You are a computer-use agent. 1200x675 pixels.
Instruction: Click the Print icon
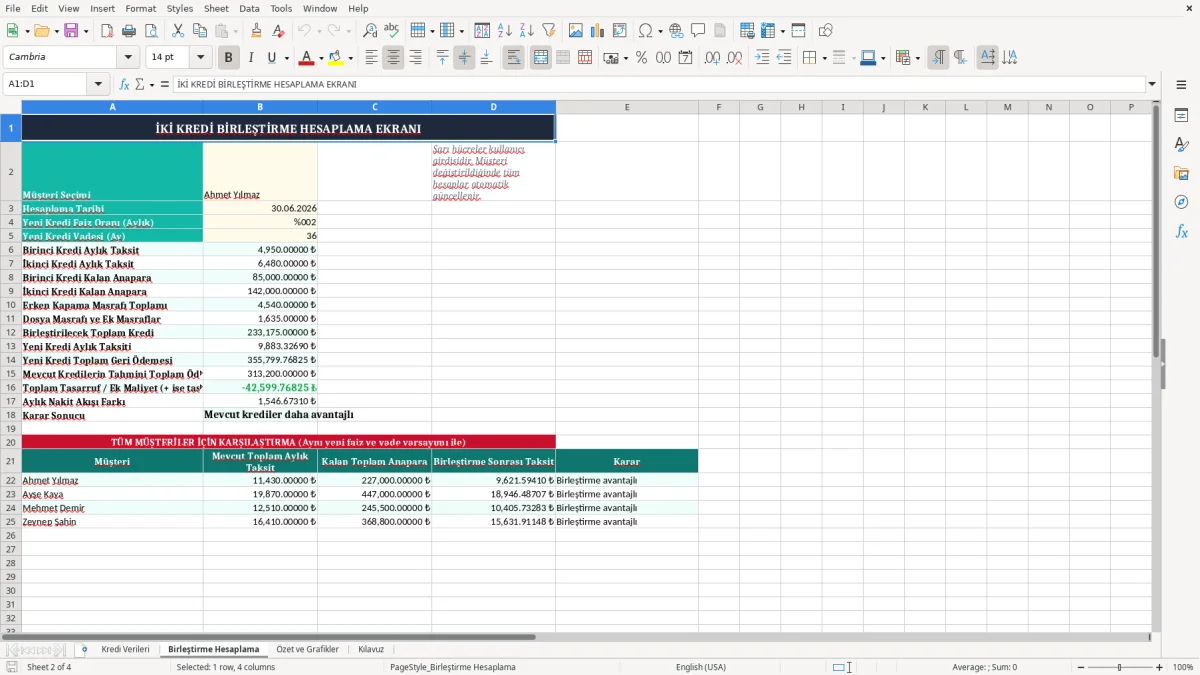point(129,31)
